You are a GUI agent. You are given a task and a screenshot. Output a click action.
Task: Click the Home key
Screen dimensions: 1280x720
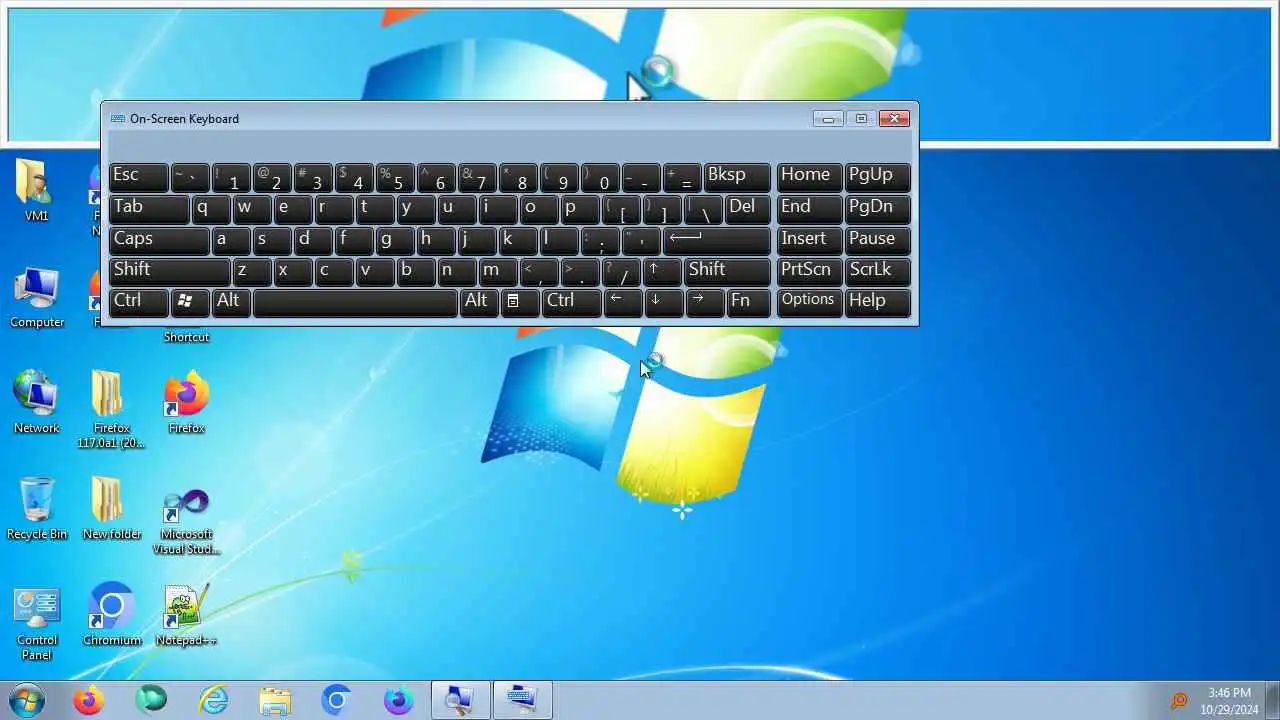[810, 177]
